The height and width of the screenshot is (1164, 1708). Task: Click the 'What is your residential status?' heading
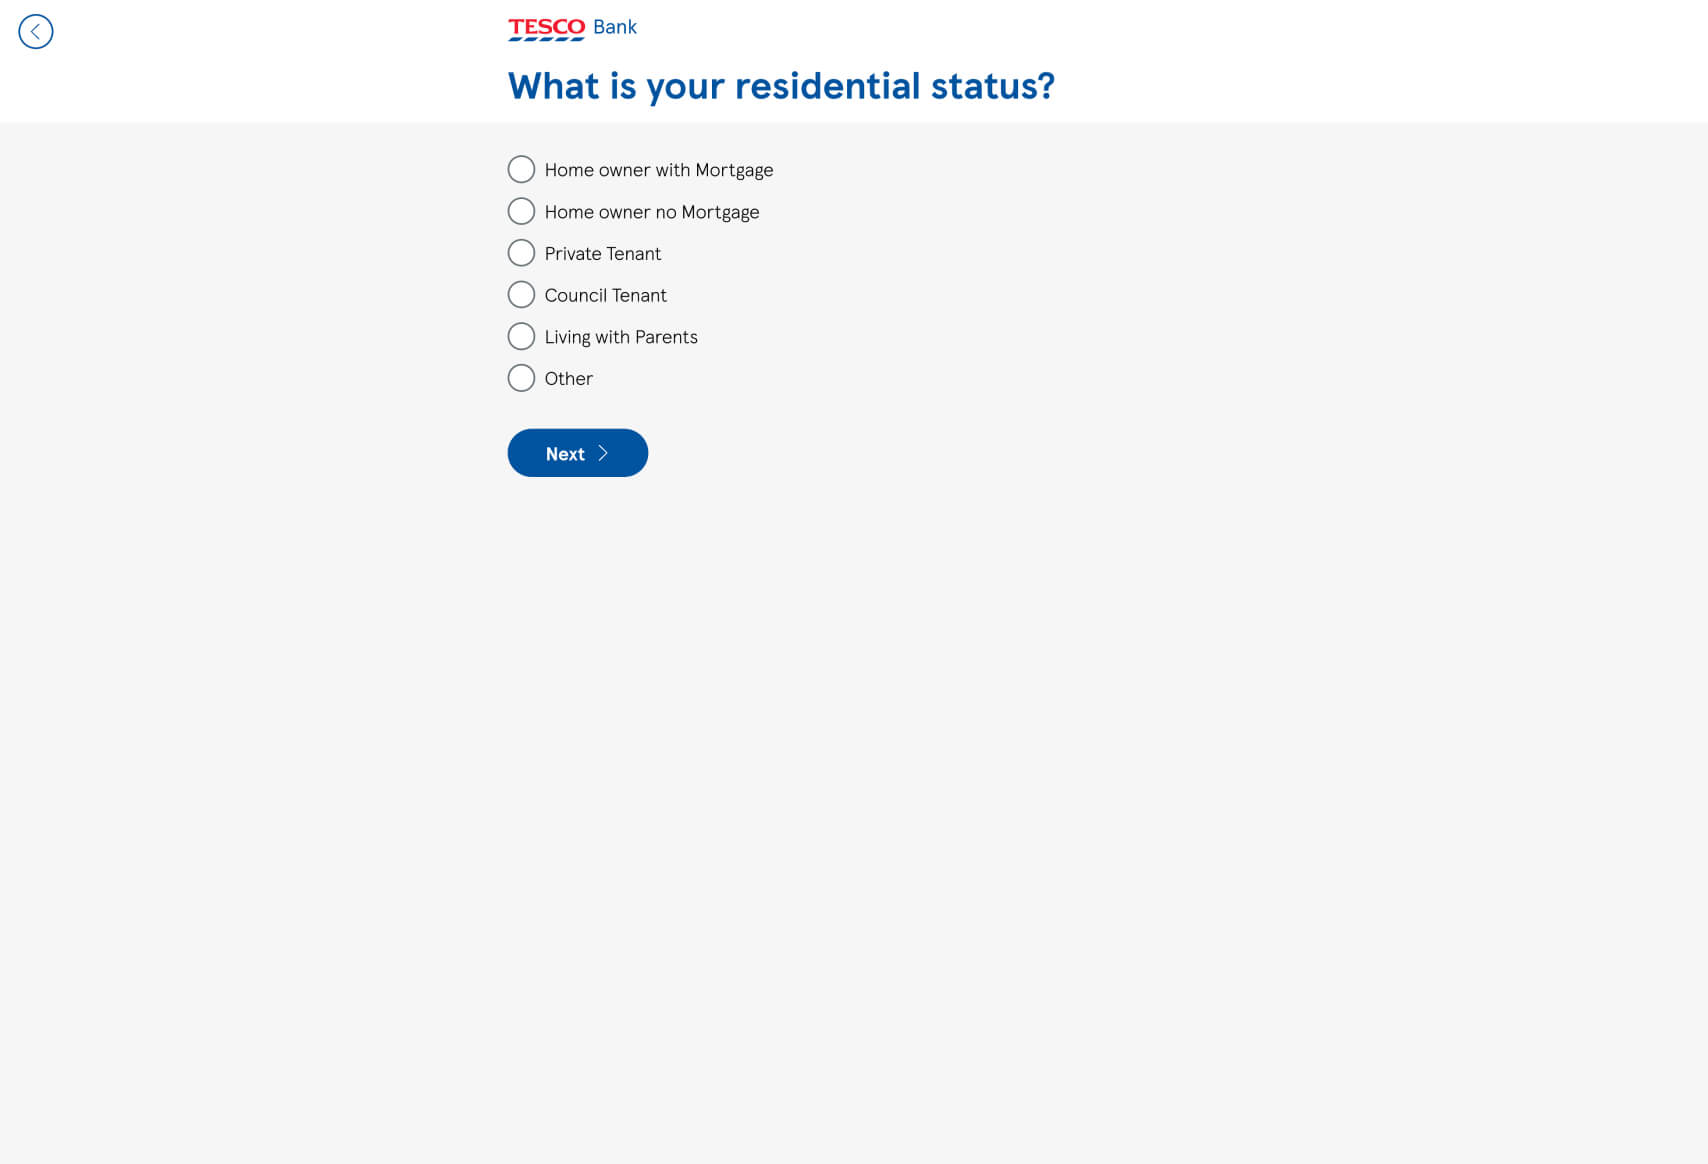tap(781, 86)
